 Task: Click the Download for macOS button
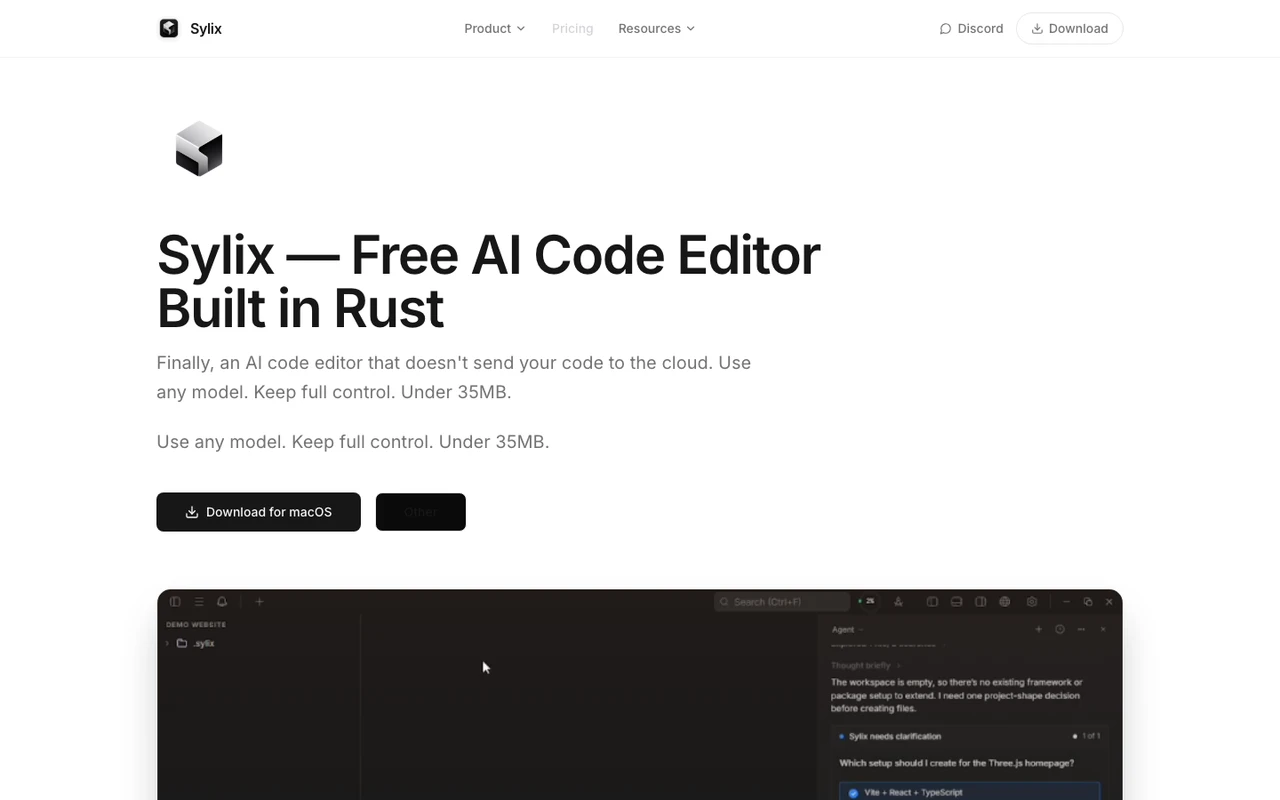click(258, 512)
